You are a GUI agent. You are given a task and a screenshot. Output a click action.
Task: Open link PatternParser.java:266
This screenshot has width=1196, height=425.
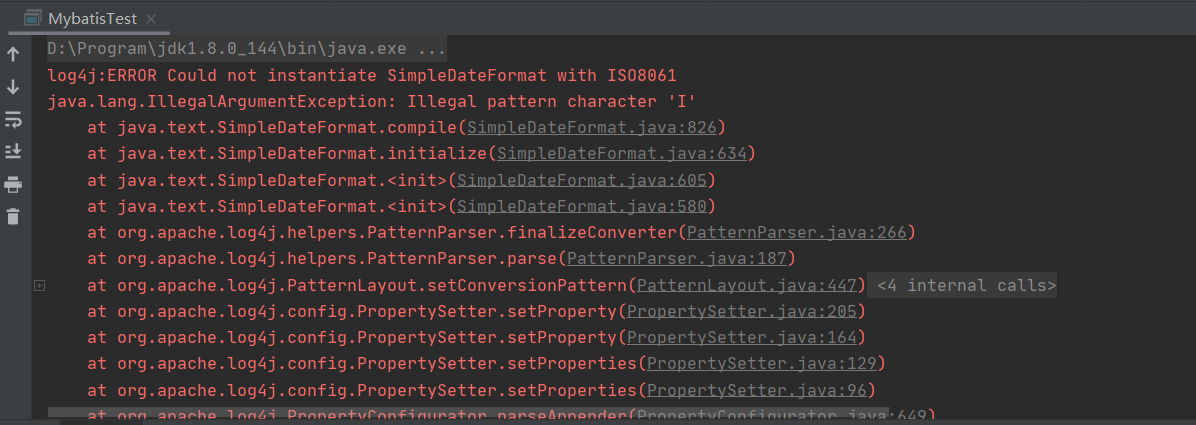(x=797, y=233)
